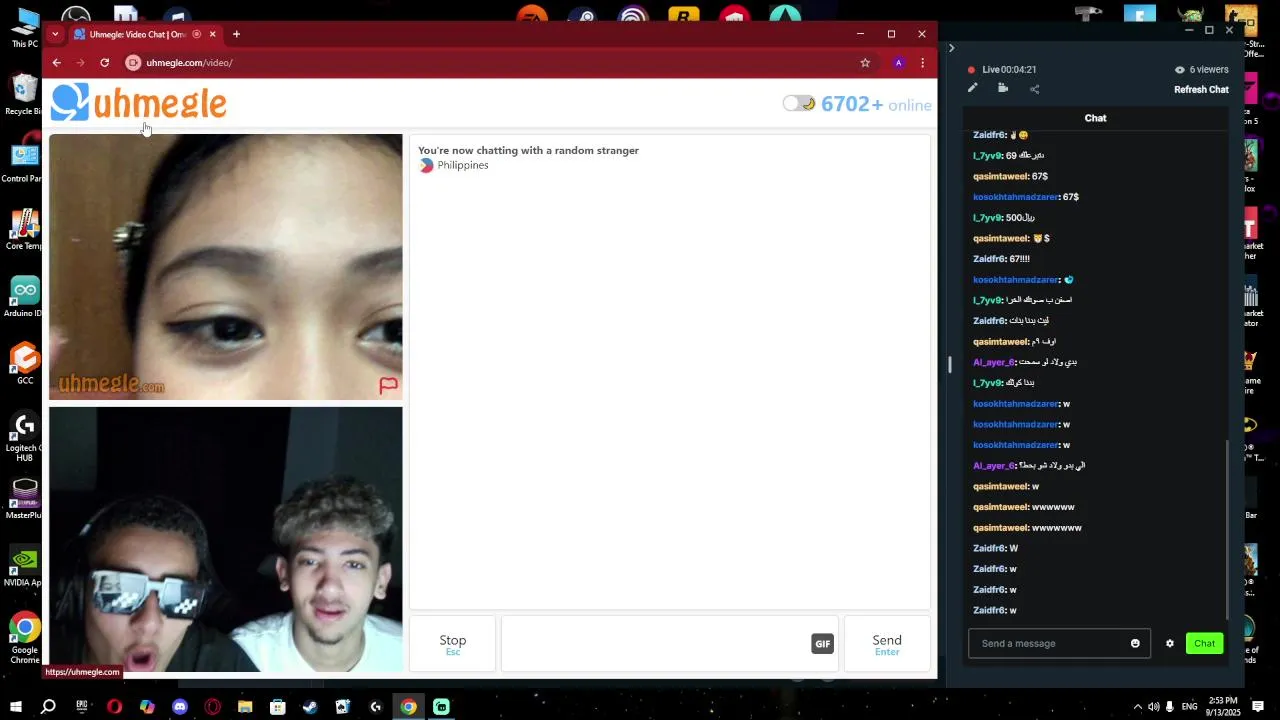Open File Explorer from taskbar
This screenshot has height=720, width=1280.
click(245, 707)
